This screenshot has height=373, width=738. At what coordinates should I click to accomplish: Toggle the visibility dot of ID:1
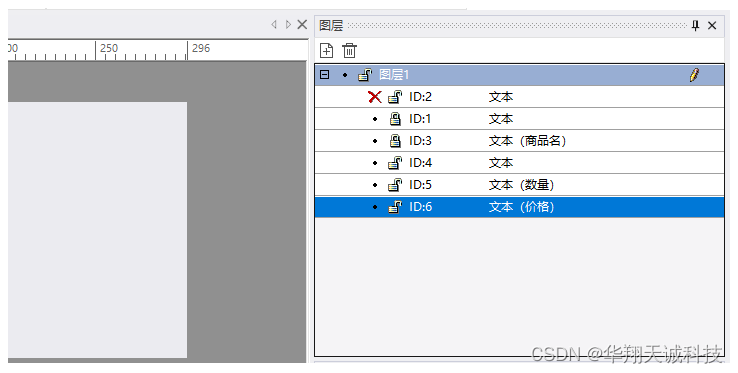pos(375,119)
